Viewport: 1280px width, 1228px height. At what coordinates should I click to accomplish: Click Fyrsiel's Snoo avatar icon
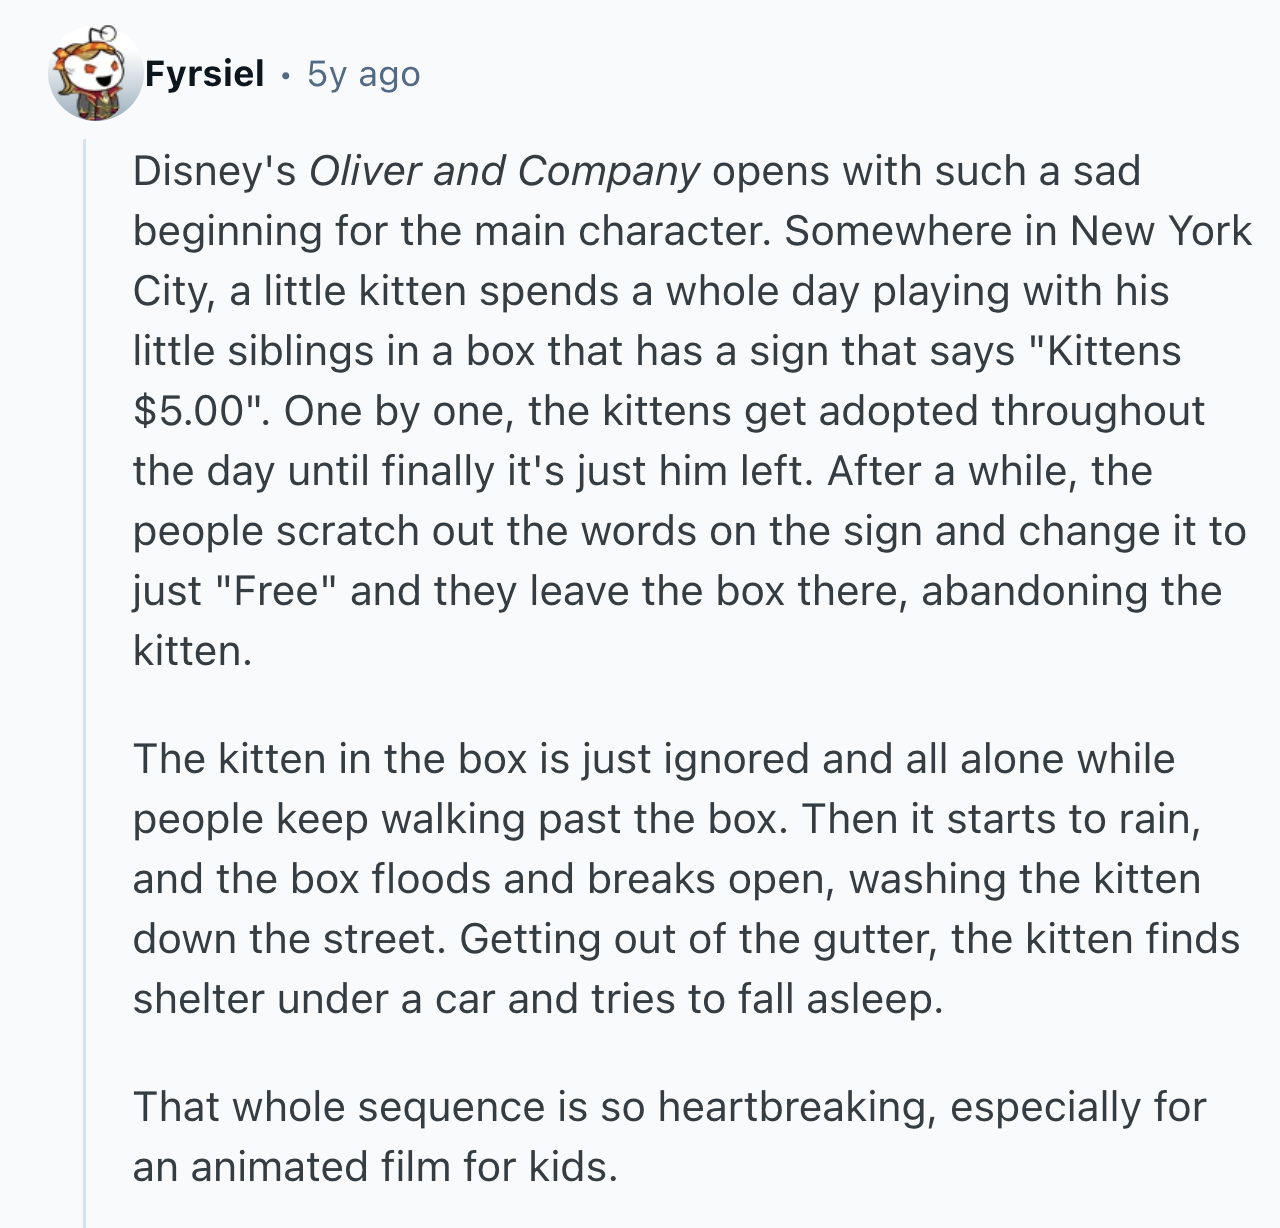pyautogui.click(x=95, y=74)
